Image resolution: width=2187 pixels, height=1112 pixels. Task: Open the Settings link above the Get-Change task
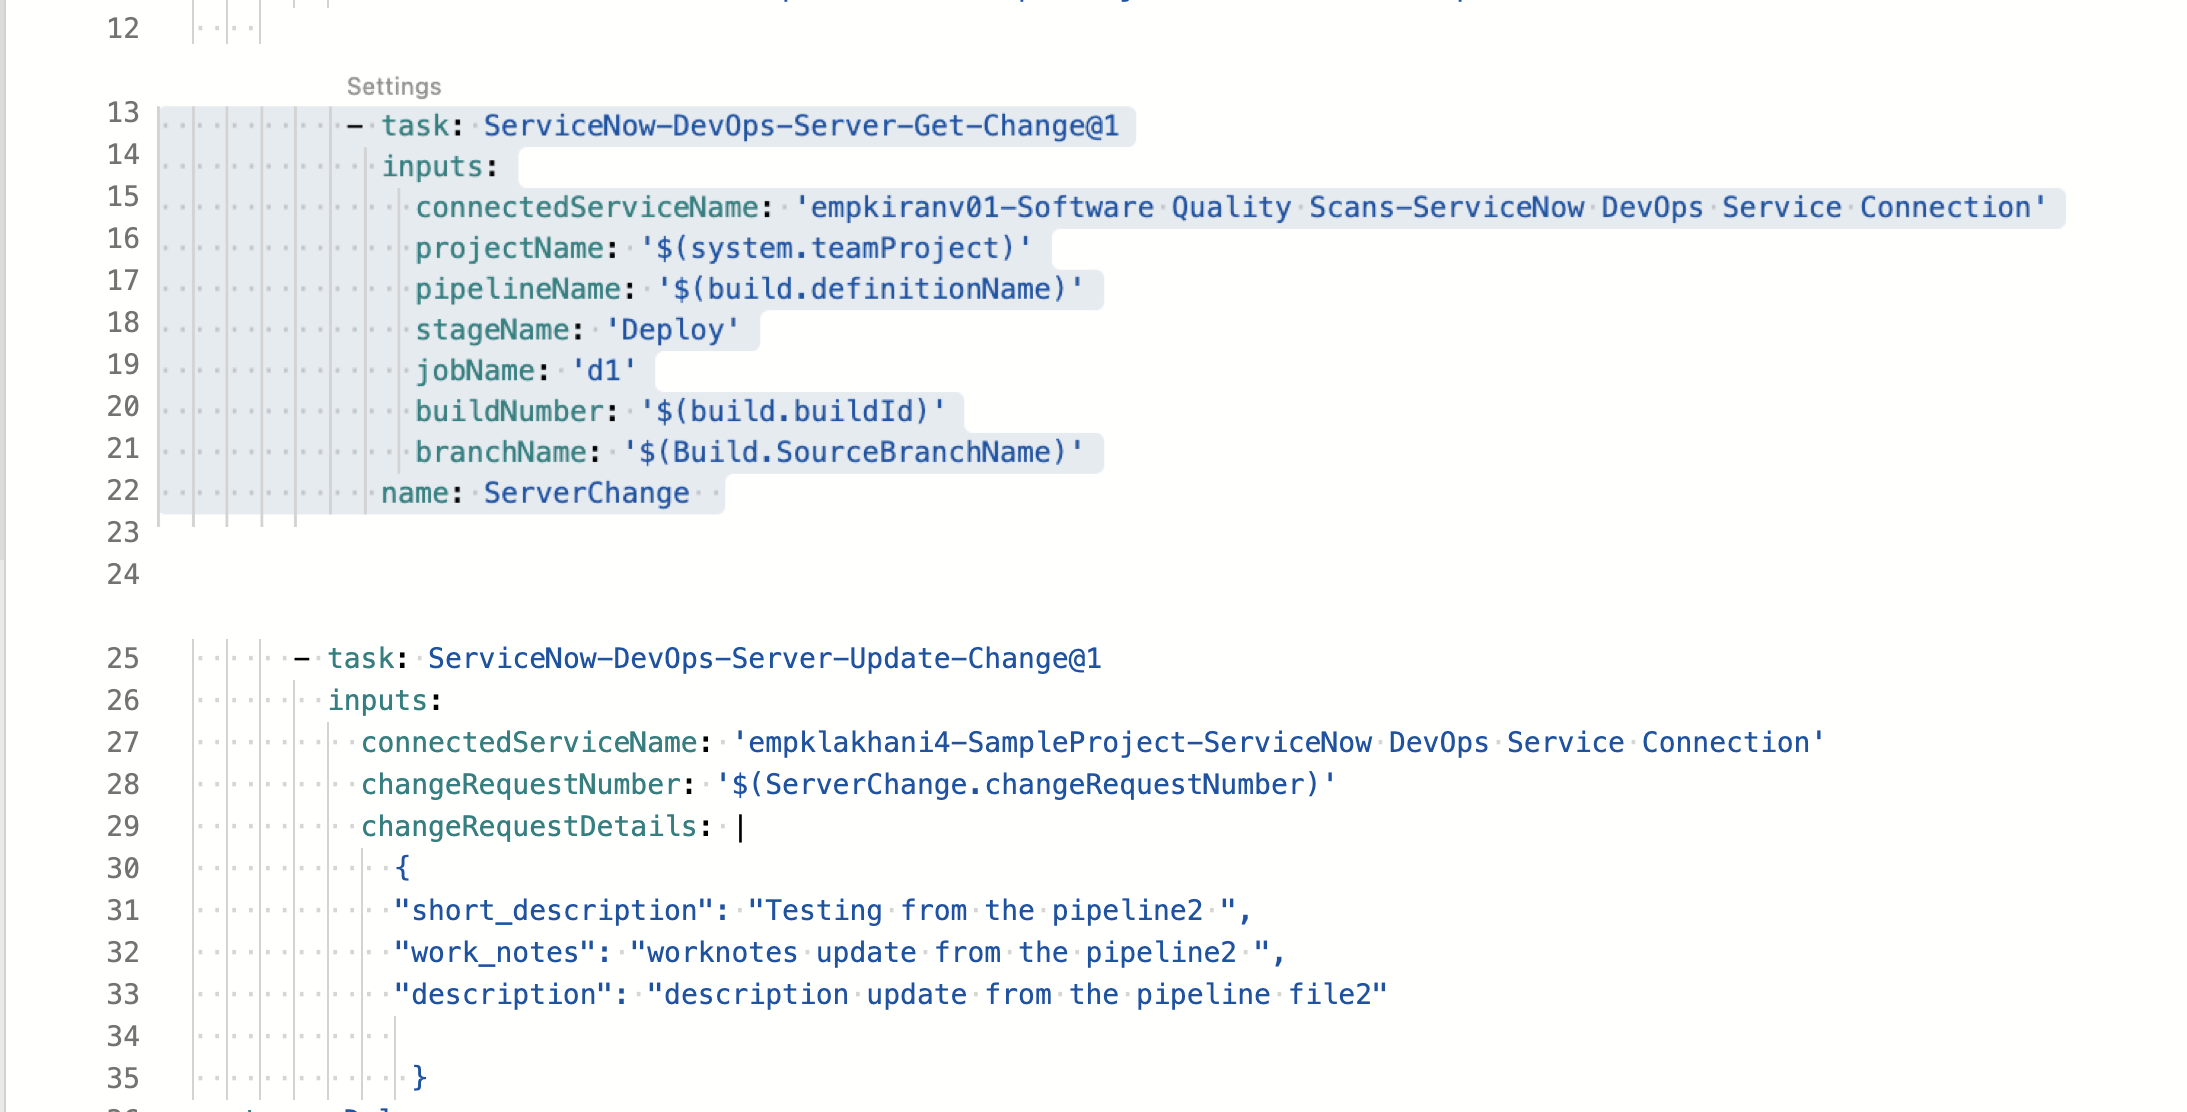click(394, 87)
